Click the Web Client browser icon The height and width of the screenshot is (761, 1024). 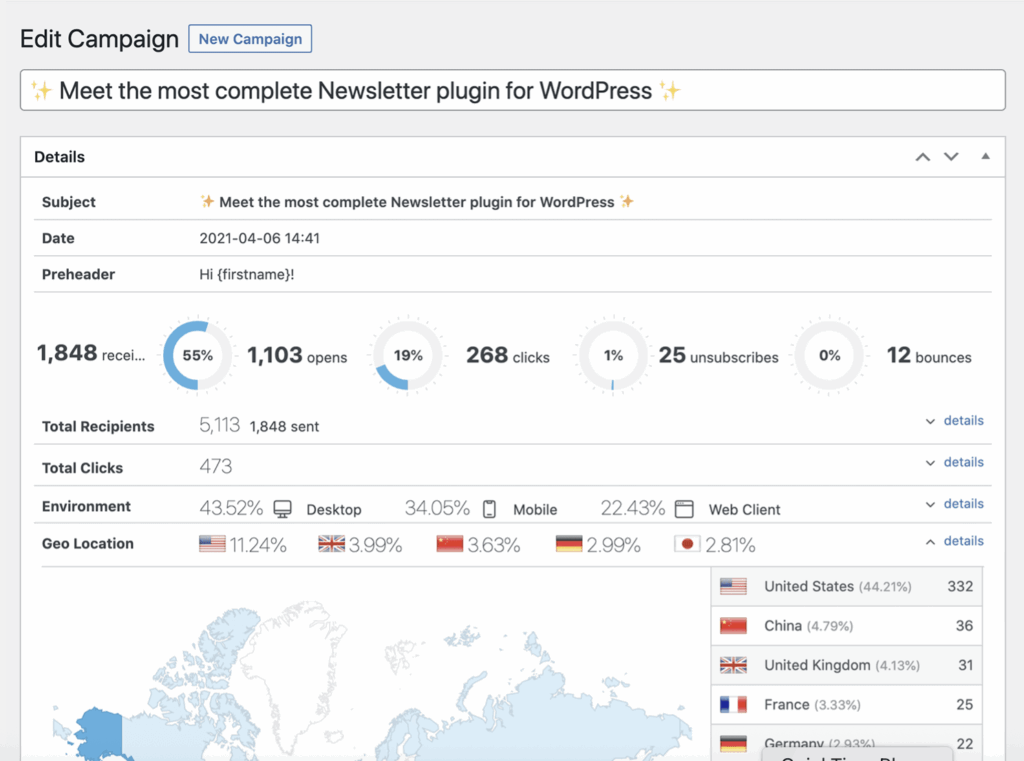click(x=684, y=509)
